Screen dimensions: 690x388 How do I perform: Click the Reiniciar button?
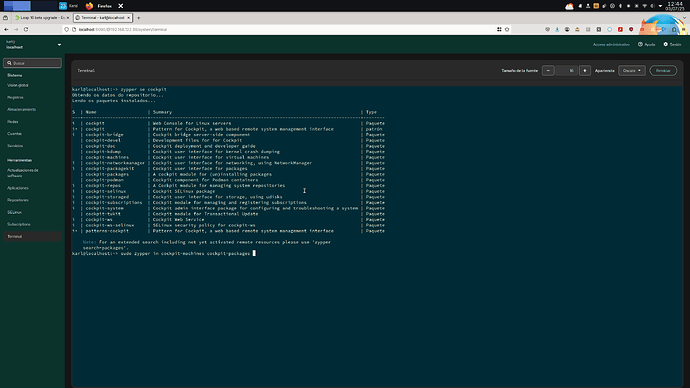coord(663,70)
